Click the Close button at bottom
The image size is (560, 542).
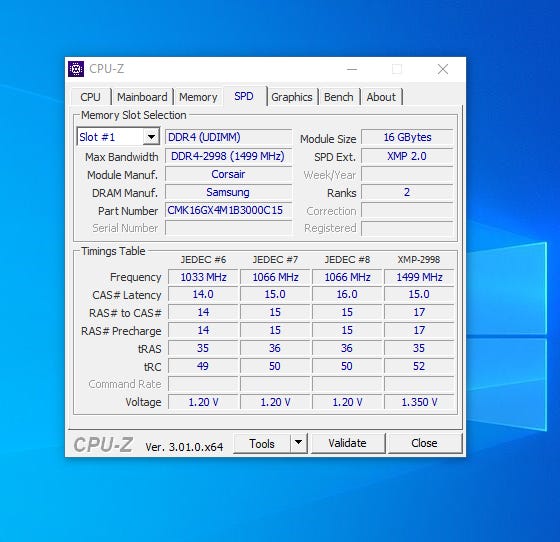click(424, 443)
